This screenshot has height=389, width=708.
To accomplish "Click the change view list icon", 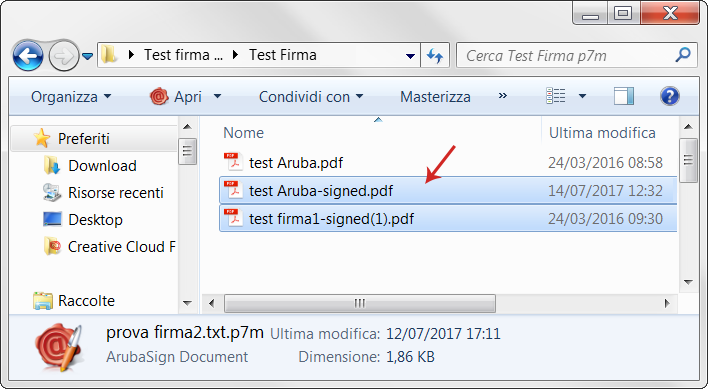I will [x=555, y=96].
